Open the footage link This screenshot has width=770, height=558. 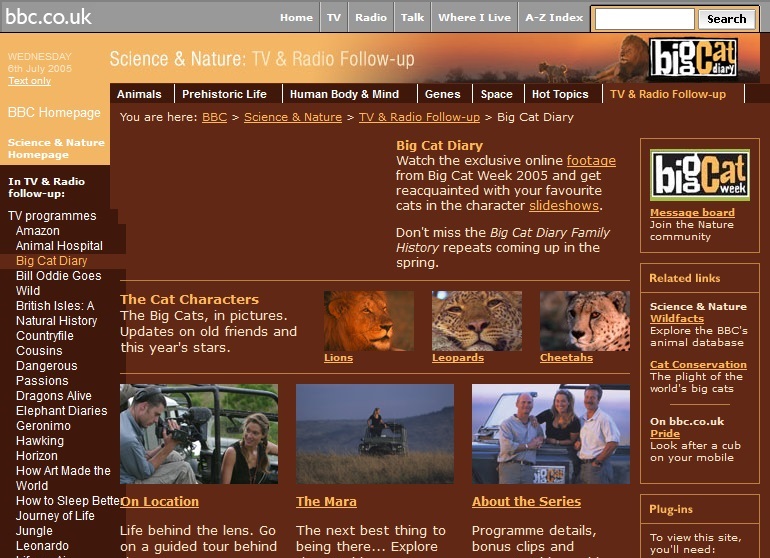(591, 161)
